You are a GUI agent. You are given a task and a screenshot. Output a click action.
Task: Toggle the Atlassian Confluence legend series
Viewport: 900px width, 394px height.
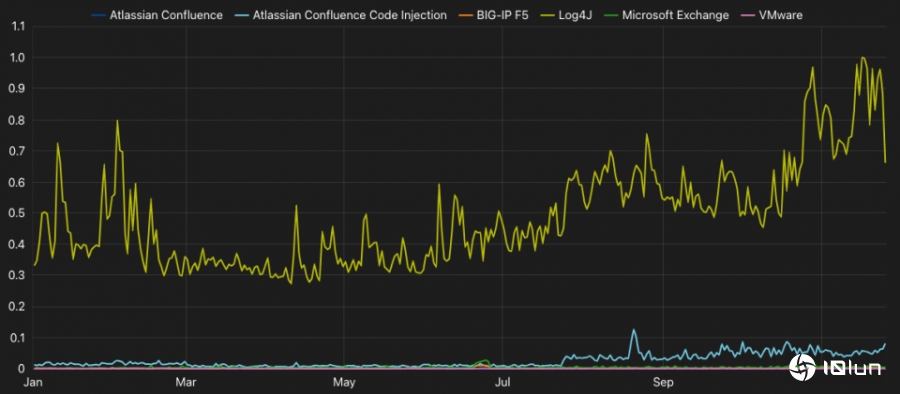coord(157,15)
